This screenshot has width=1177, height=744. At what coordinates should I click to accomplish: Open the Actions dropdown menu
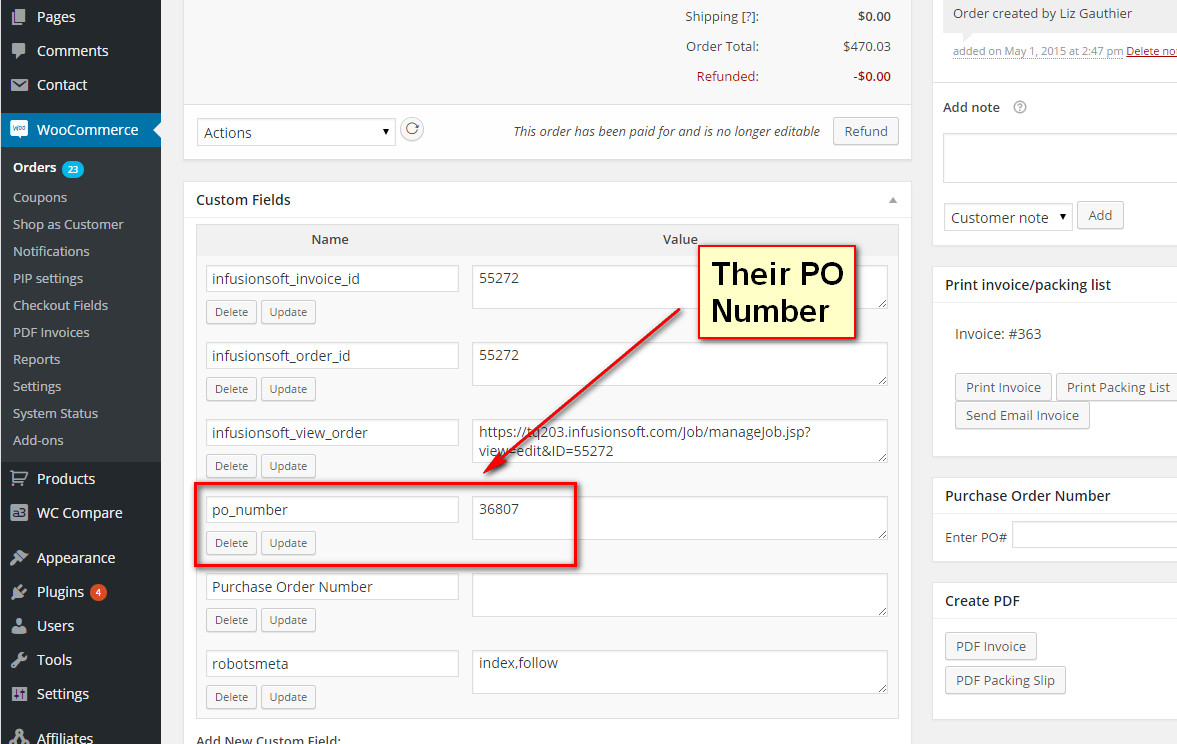296,131
